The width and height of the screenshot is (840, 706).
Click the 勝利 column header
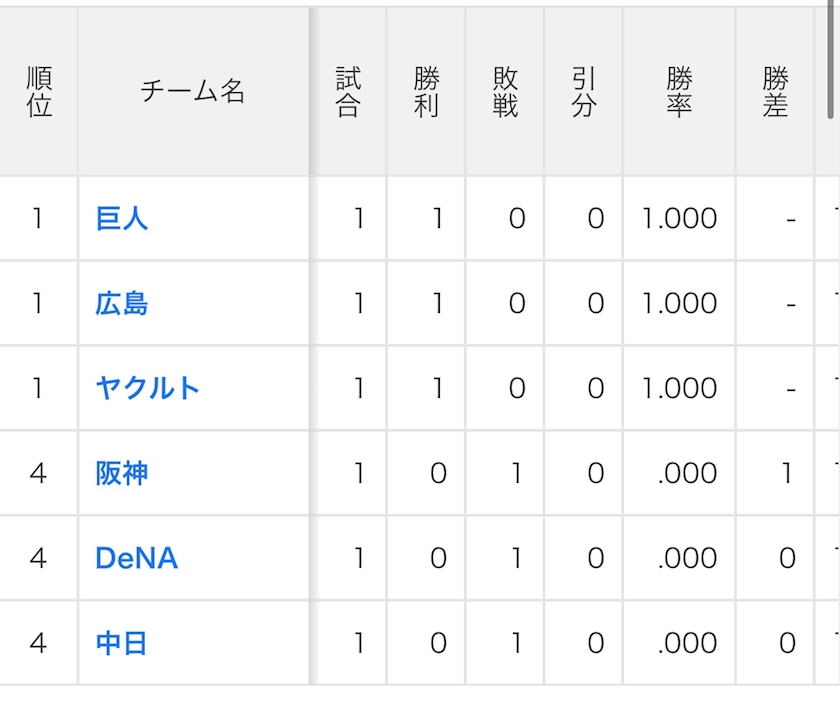426,92
